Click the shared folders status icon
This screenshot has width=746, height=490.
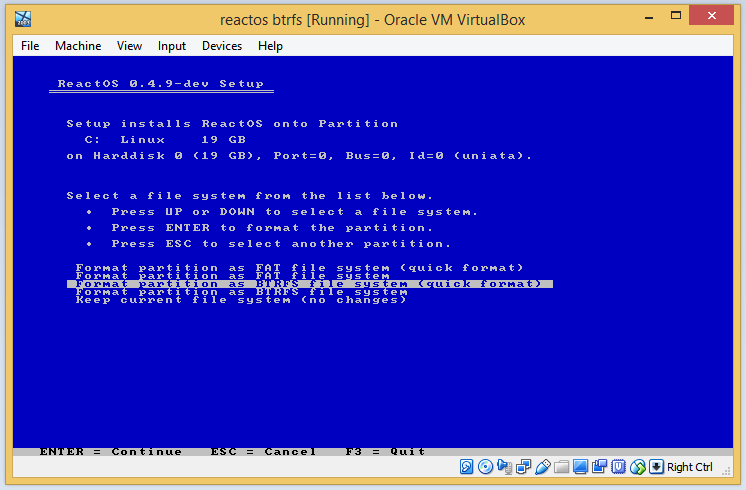pos(561,467)
